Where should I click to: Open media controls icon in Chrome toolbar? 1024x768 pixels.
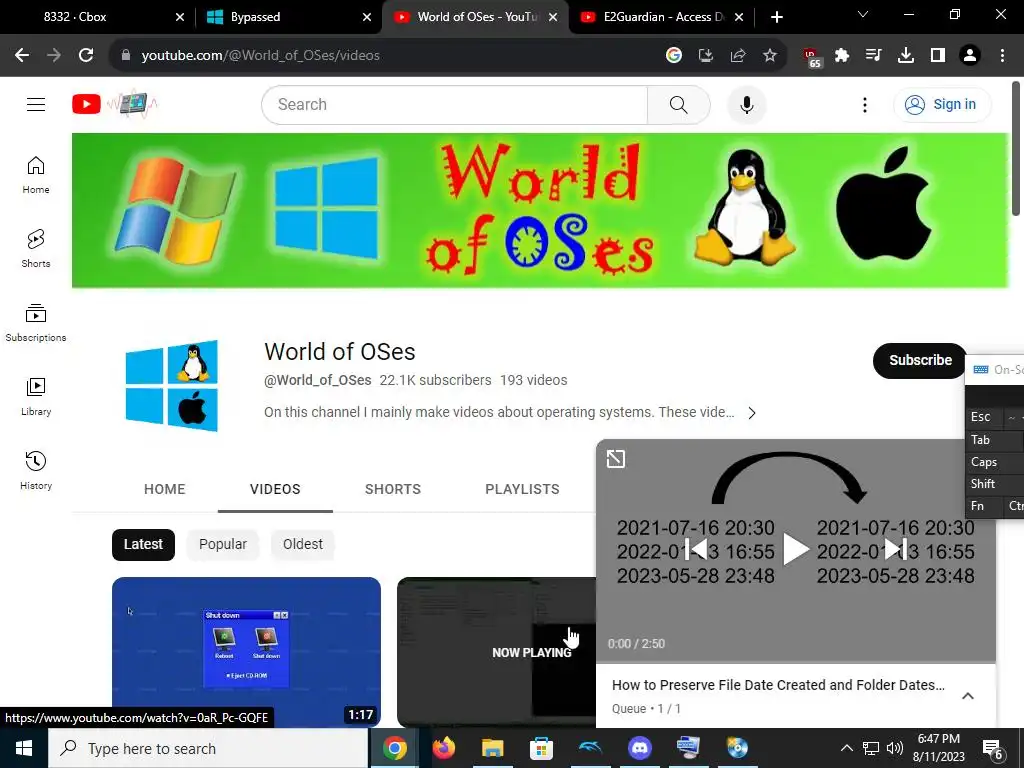coord(874,56)
